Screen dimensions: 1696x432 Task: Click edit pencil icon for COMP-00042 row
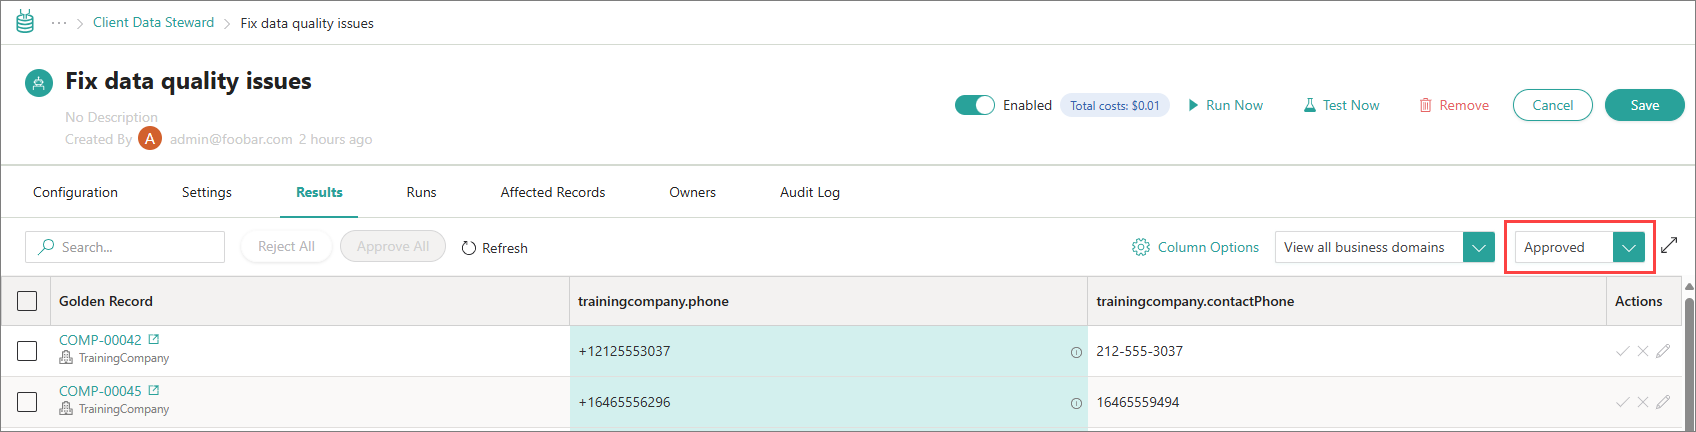tap(1663, 351)
